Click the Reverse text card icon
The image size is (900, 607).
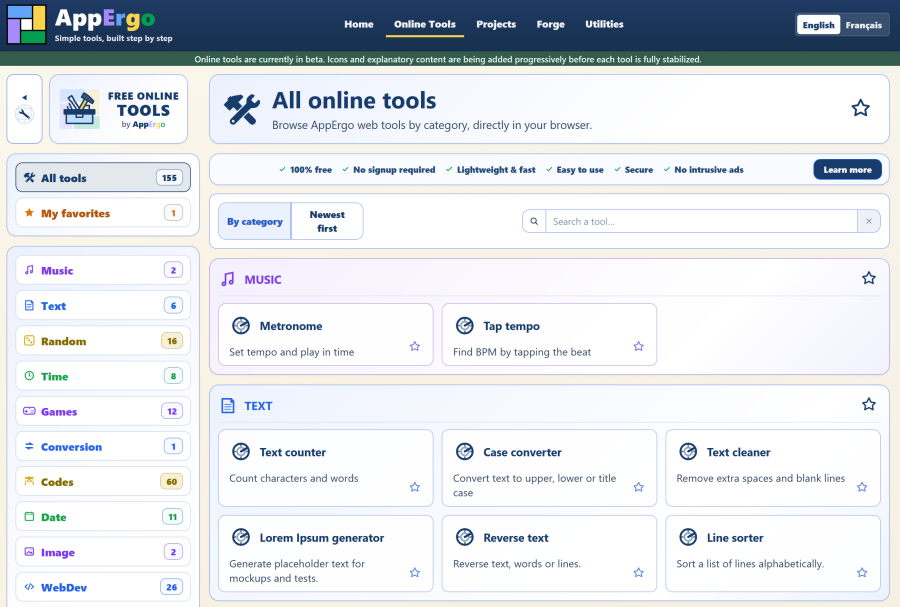(464, 537)
